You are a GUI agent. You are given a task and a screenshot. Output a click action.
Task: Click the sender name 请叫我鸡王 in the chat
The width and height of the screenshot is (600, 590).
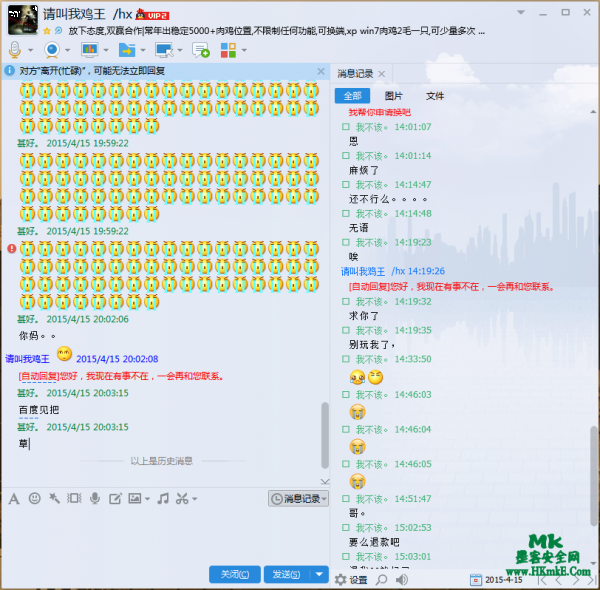click(x=27, y=359)
